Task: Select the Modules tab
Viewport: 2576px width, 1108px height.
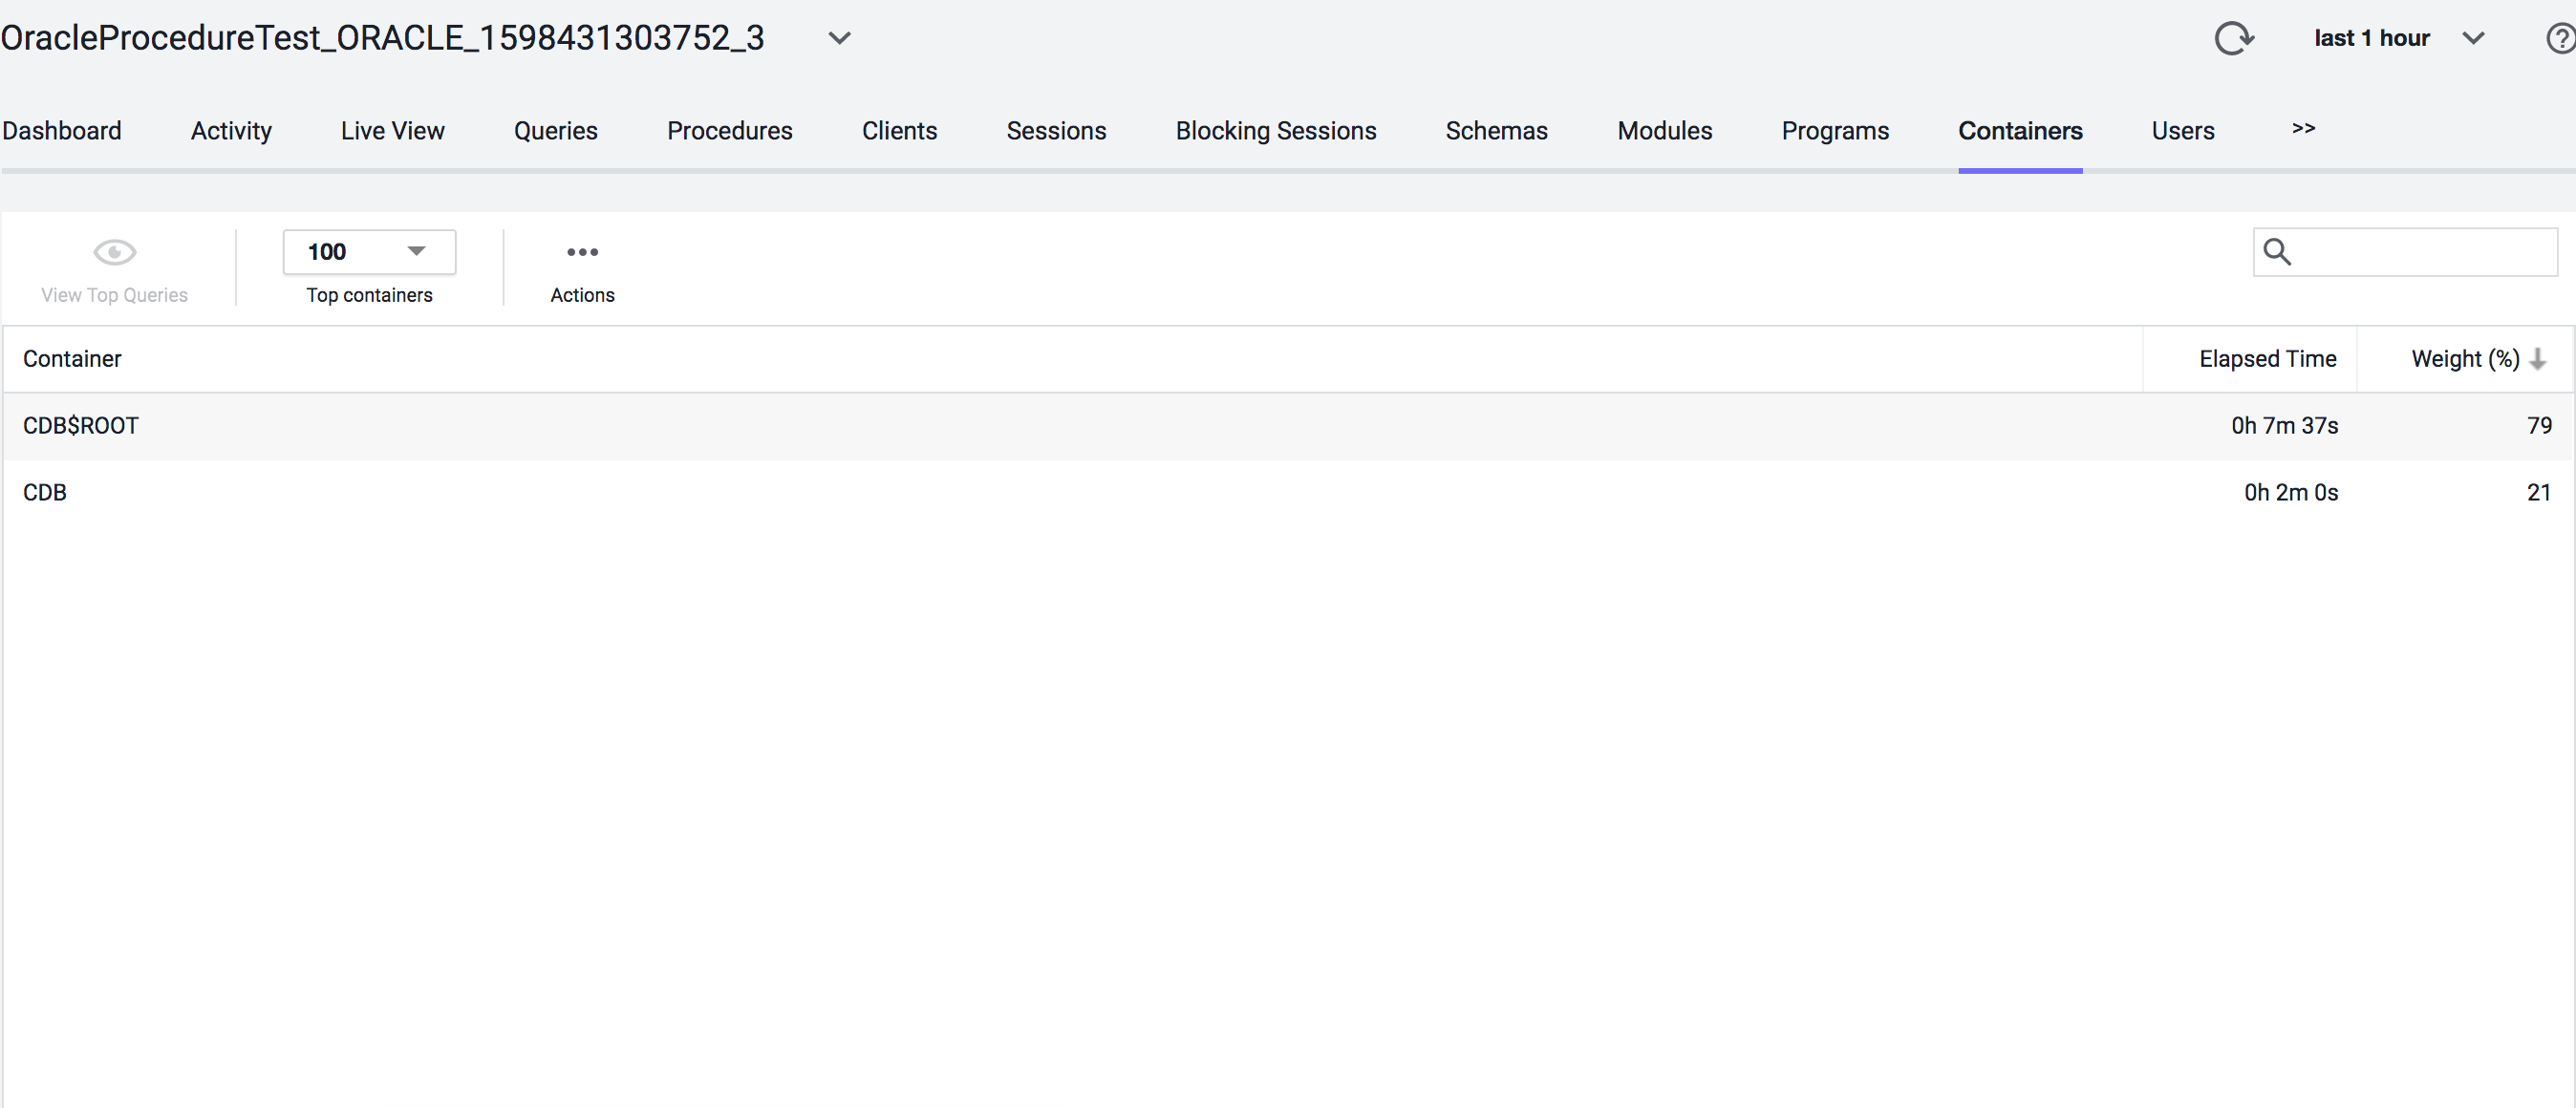Action: coord(1665,131)
